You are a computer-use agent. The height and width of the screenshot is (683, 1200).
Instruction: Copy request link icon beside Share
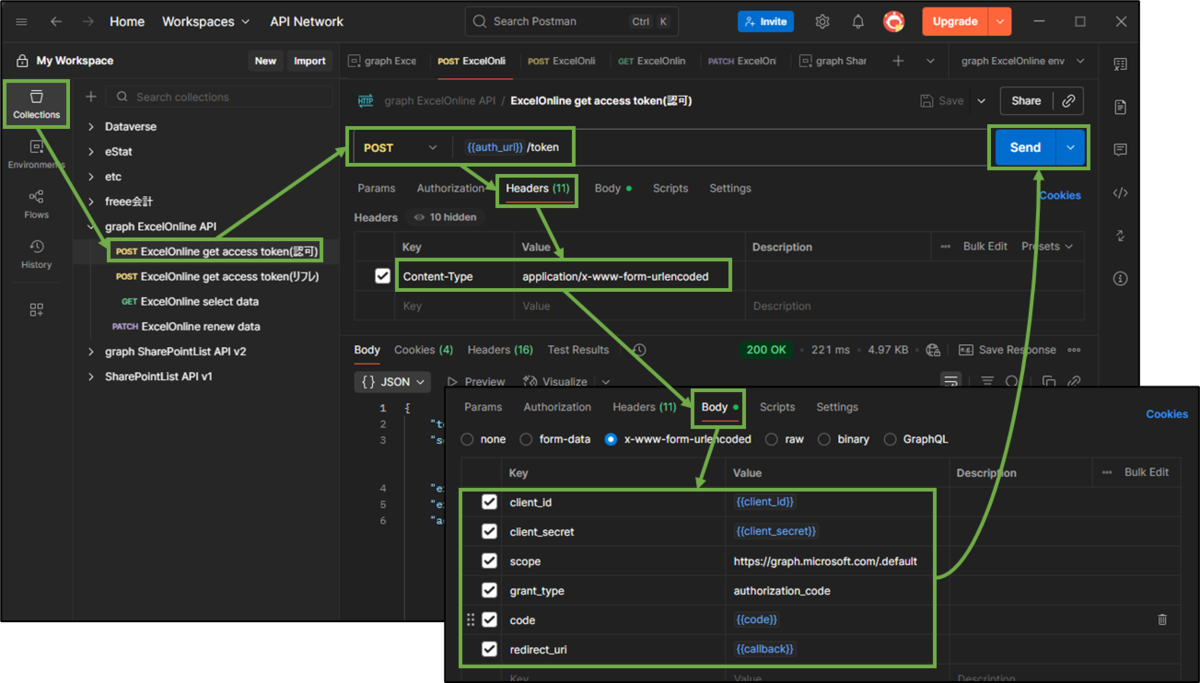(1069, 100)
